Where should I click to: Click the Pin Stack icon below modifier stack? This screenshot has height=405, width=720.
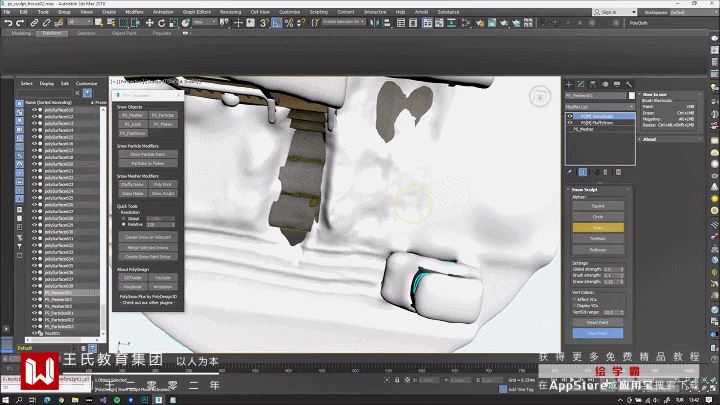point(570,172)
